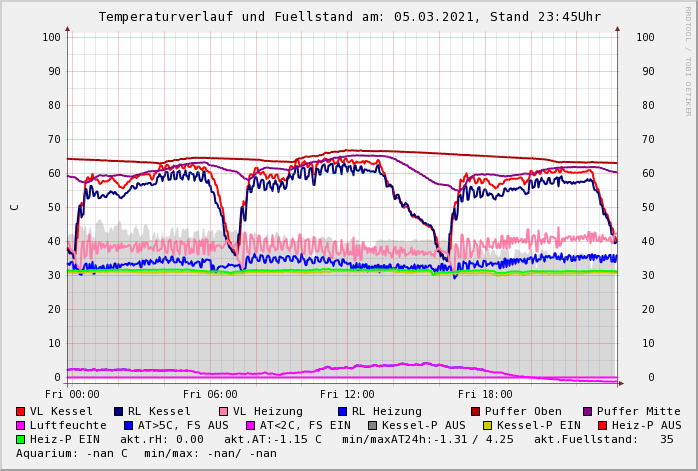The width and height of the screenshot is (698, 471).
Task: Click the green Heiz-P EIN swatch
Action: tap(20, 439)
